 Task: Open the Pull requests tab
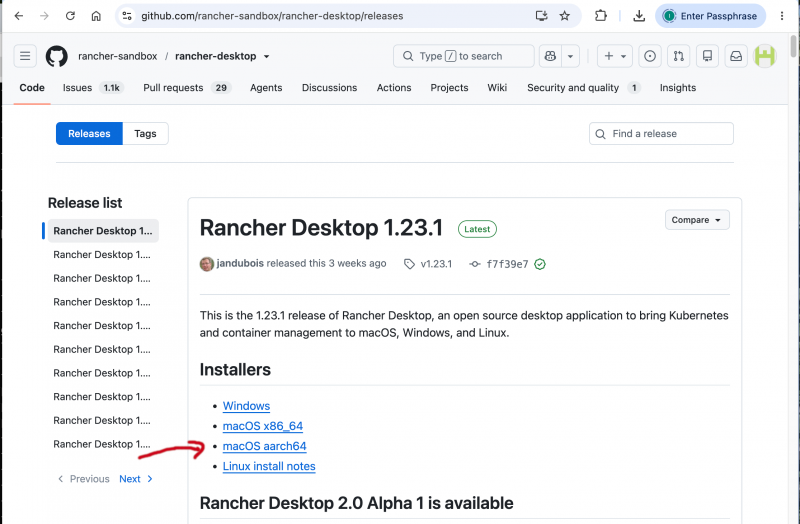click(x=187, y=88)
